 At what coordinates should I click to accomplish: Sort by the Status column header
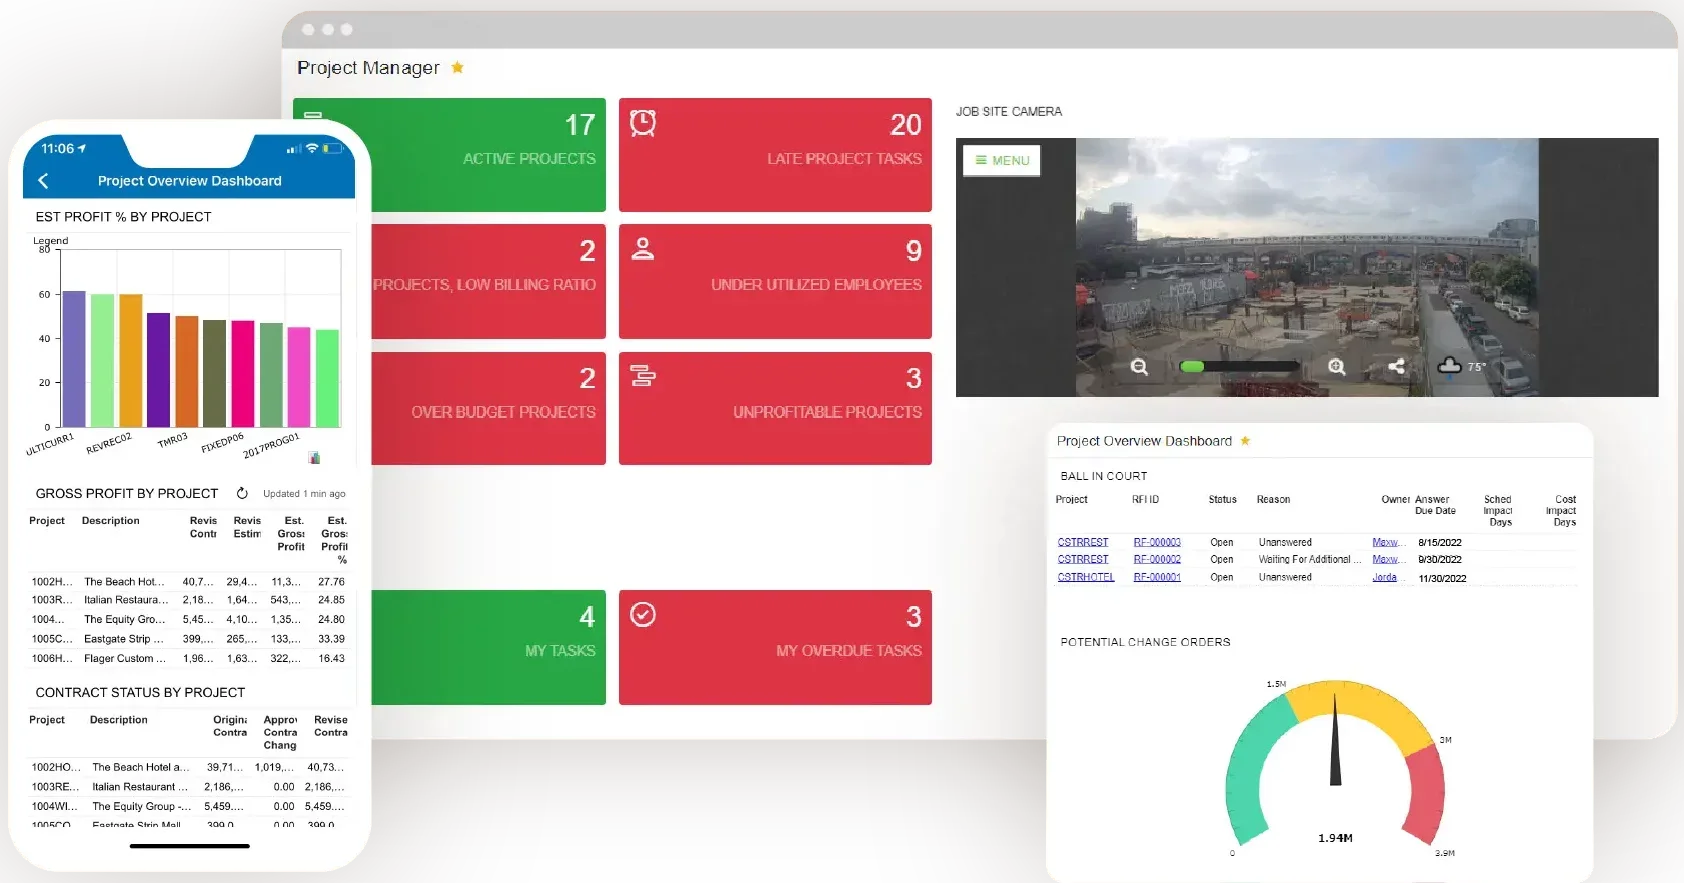[1222, 499]
